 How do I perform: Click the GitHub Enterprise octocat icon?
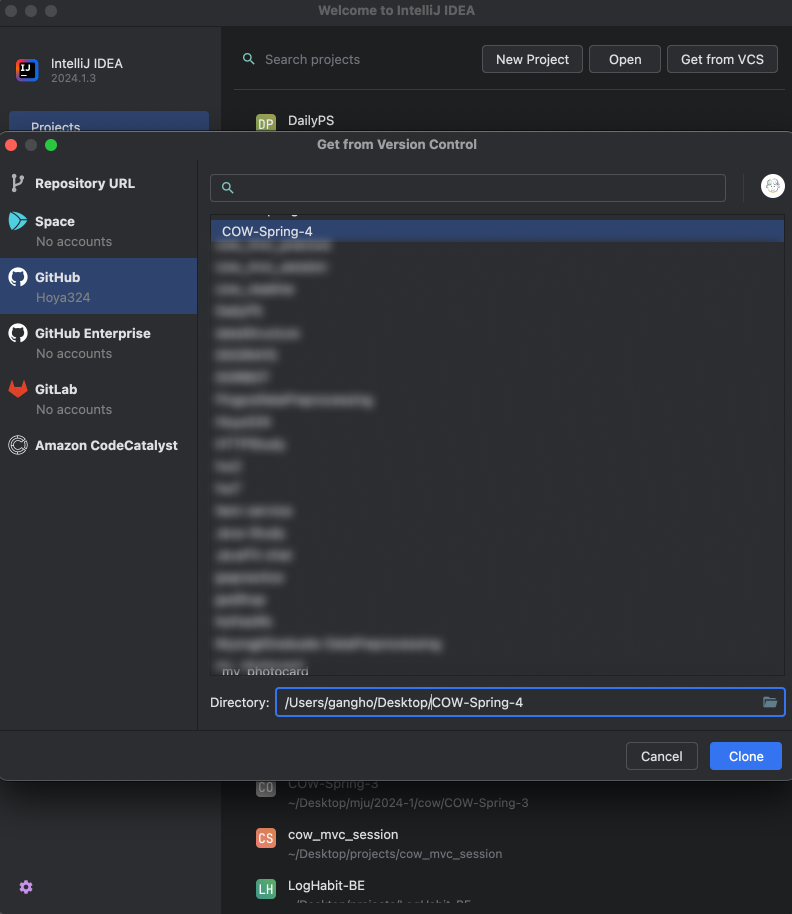point(17,333)
